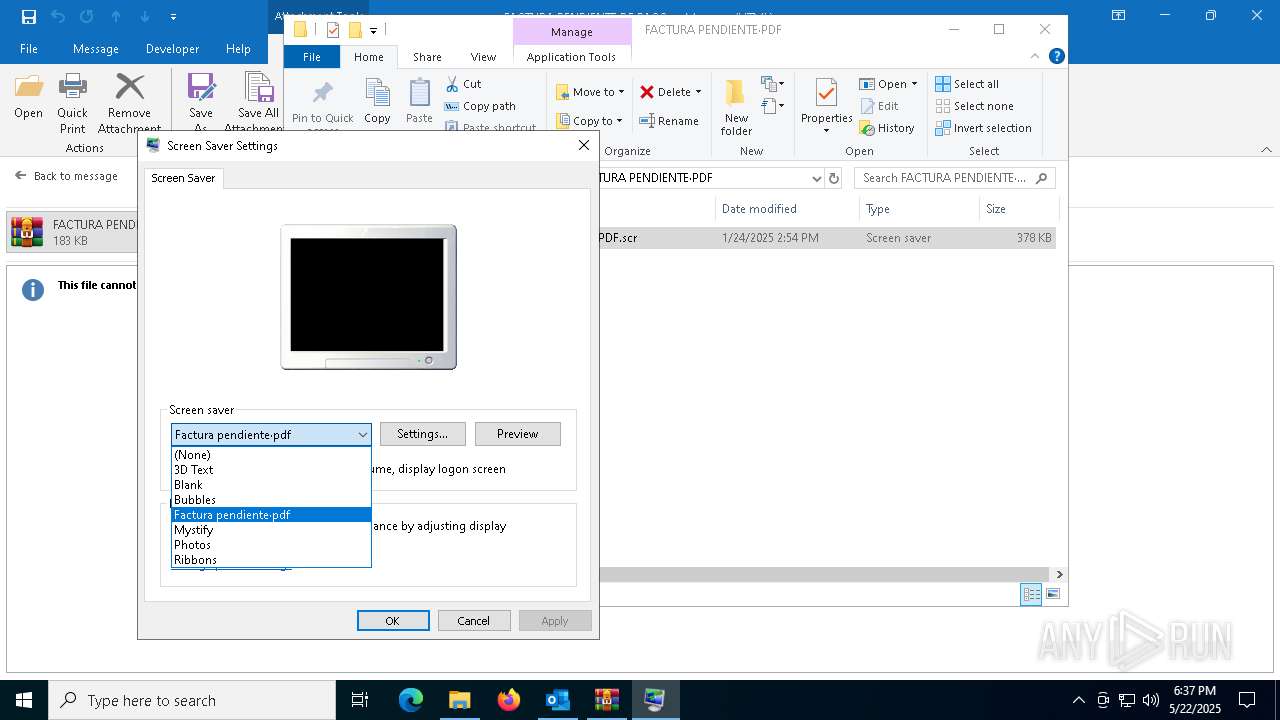Switch to Explorer Share tab
Screen dimensions: 1280x720
coord(427,57)
